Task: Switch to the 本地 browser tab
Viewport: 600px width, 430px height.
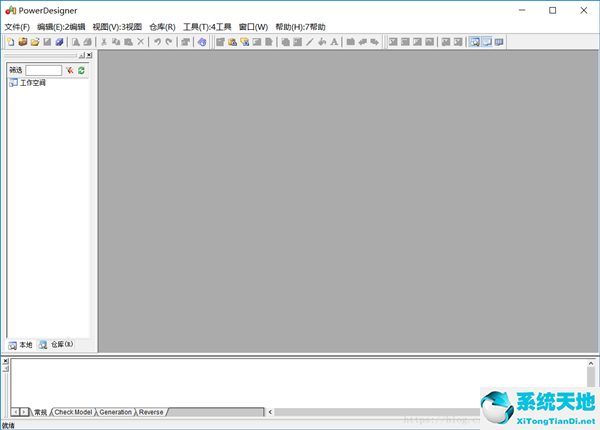Action: click(x=21, y=345)
